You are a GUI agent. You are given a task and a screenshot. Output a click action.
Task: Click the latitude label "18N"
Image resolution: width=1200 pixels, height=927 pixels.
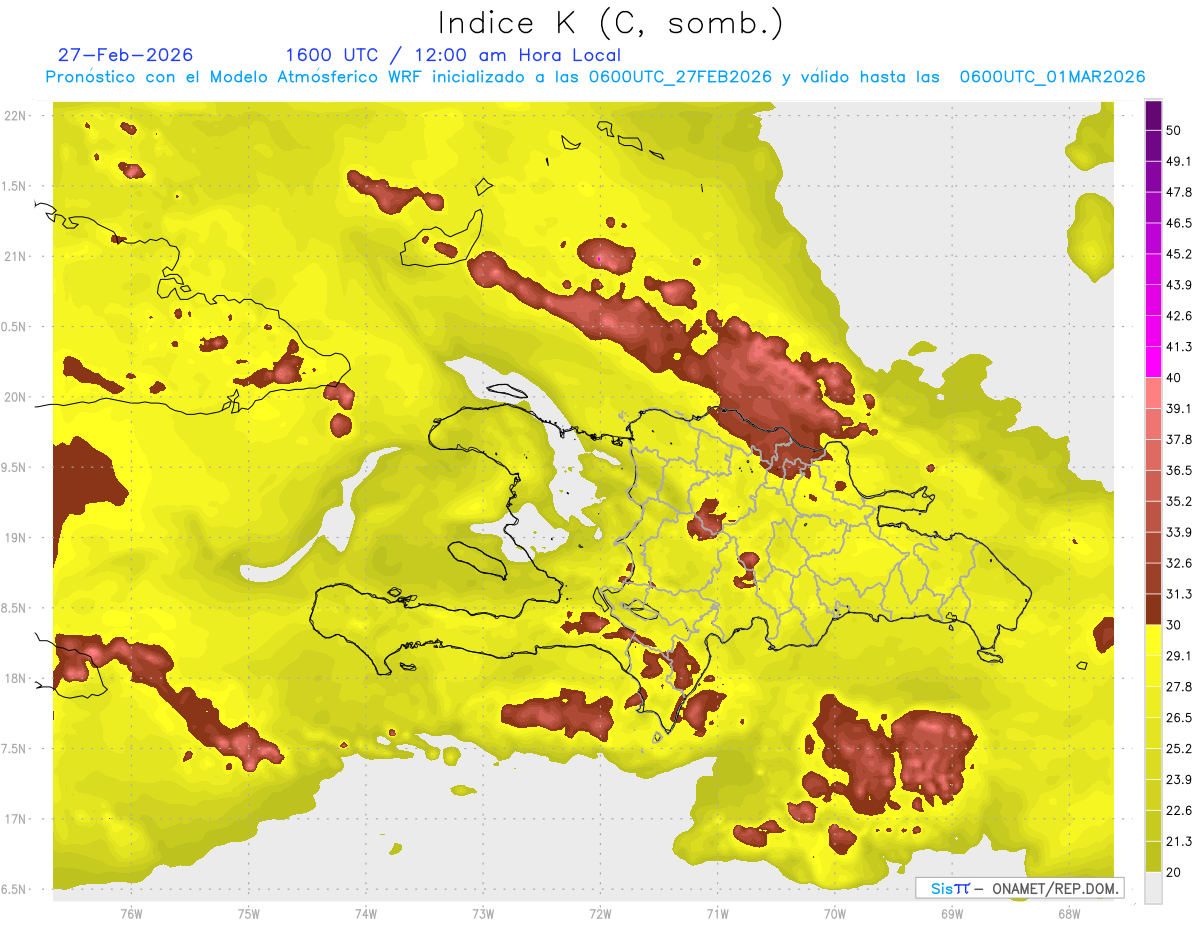coord(15,678)
